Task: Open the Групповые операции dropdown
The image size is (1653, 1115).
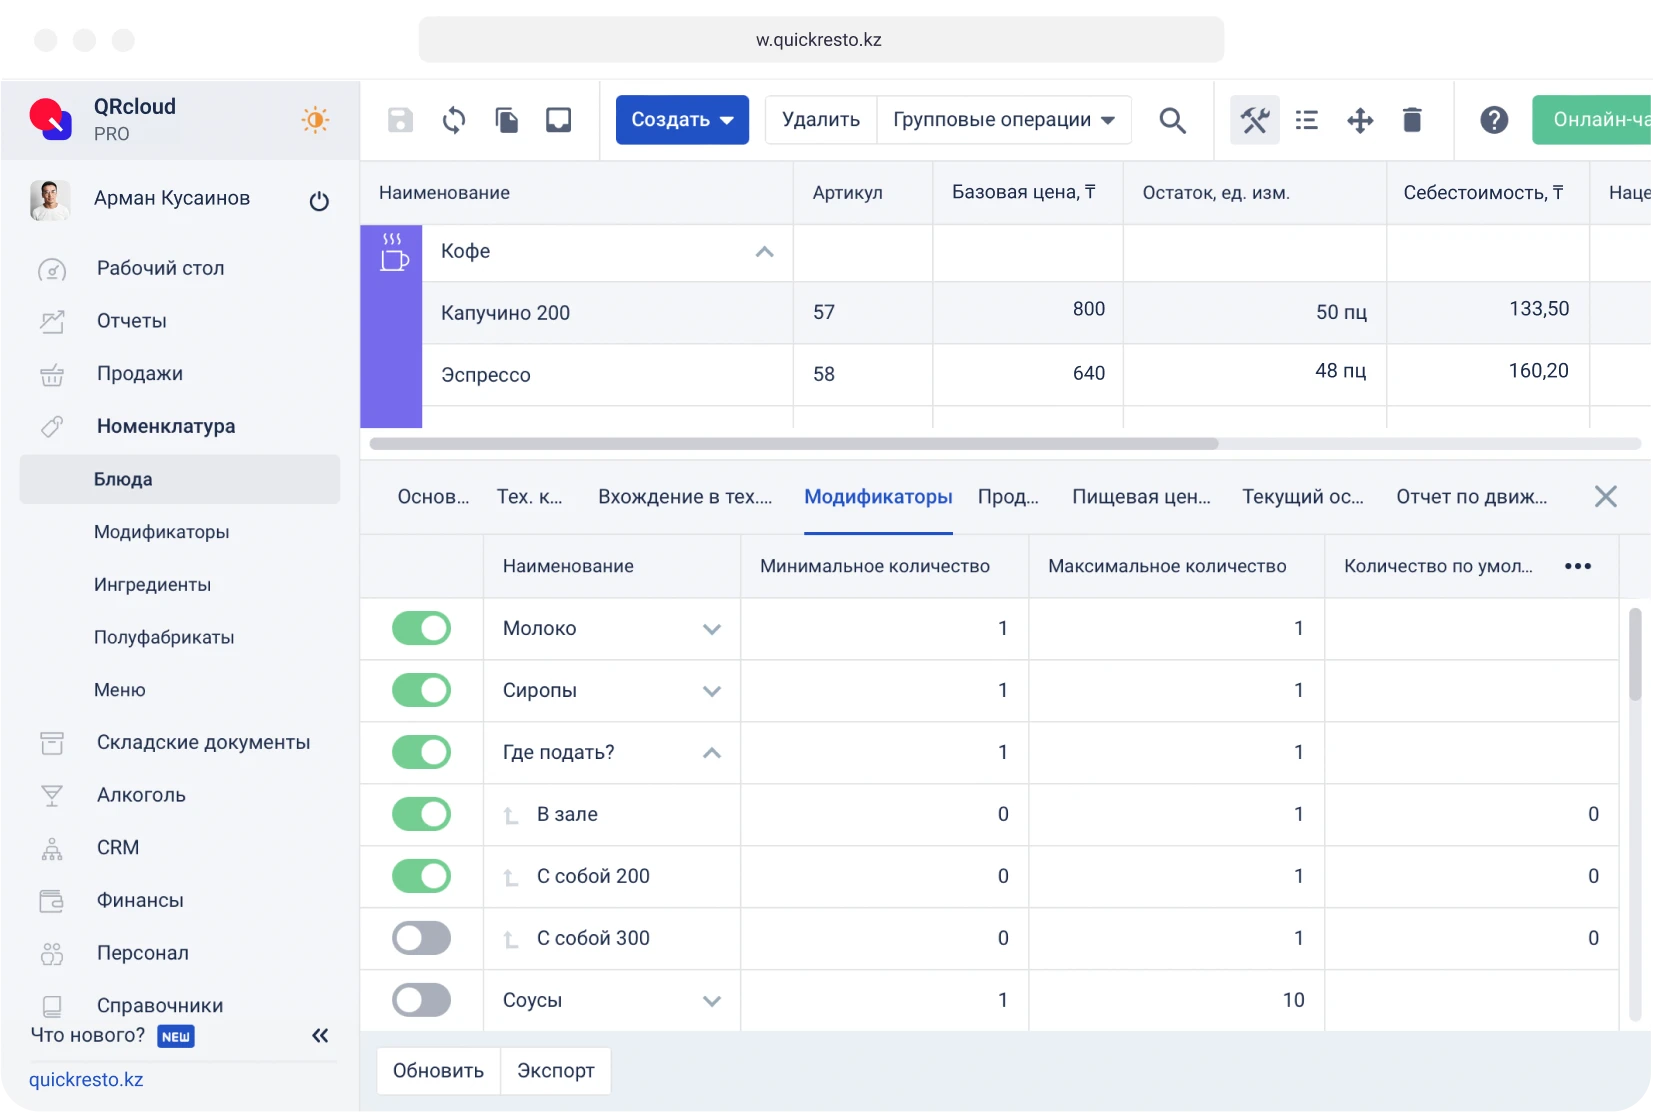Action: tap(1004, 119)
